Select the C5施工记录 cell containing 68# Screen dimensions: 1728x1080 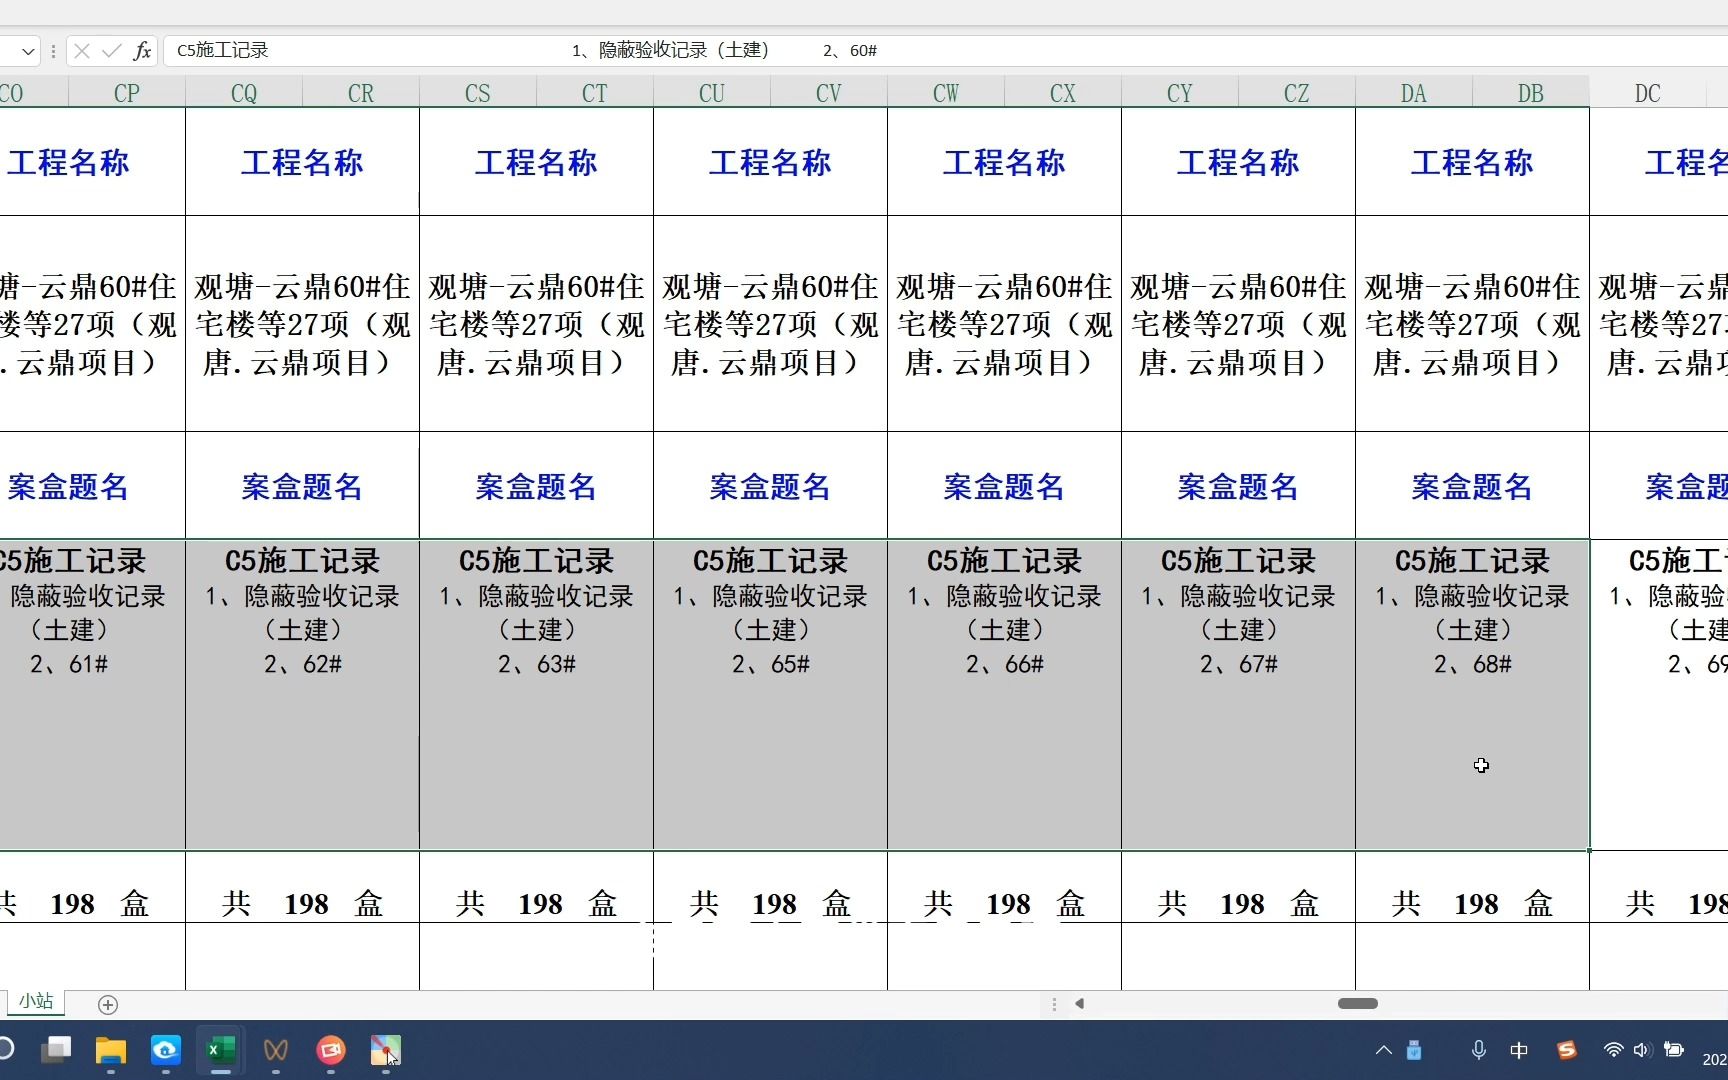pos(1472,695)
